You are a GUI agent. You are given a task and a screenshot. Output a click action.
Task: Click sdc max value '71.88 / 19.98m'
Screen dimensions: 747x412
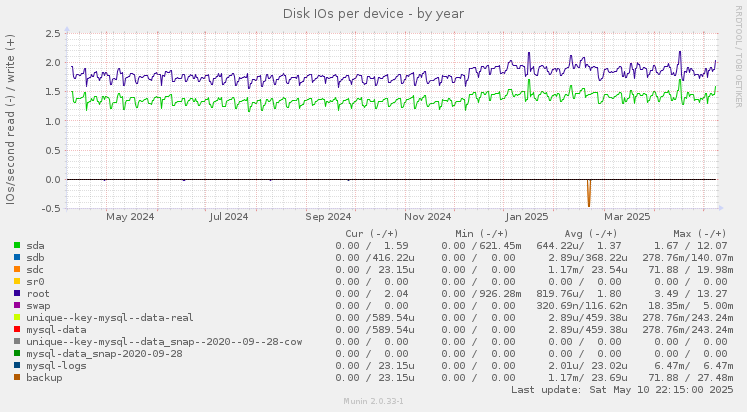click(x=691, y=270)
